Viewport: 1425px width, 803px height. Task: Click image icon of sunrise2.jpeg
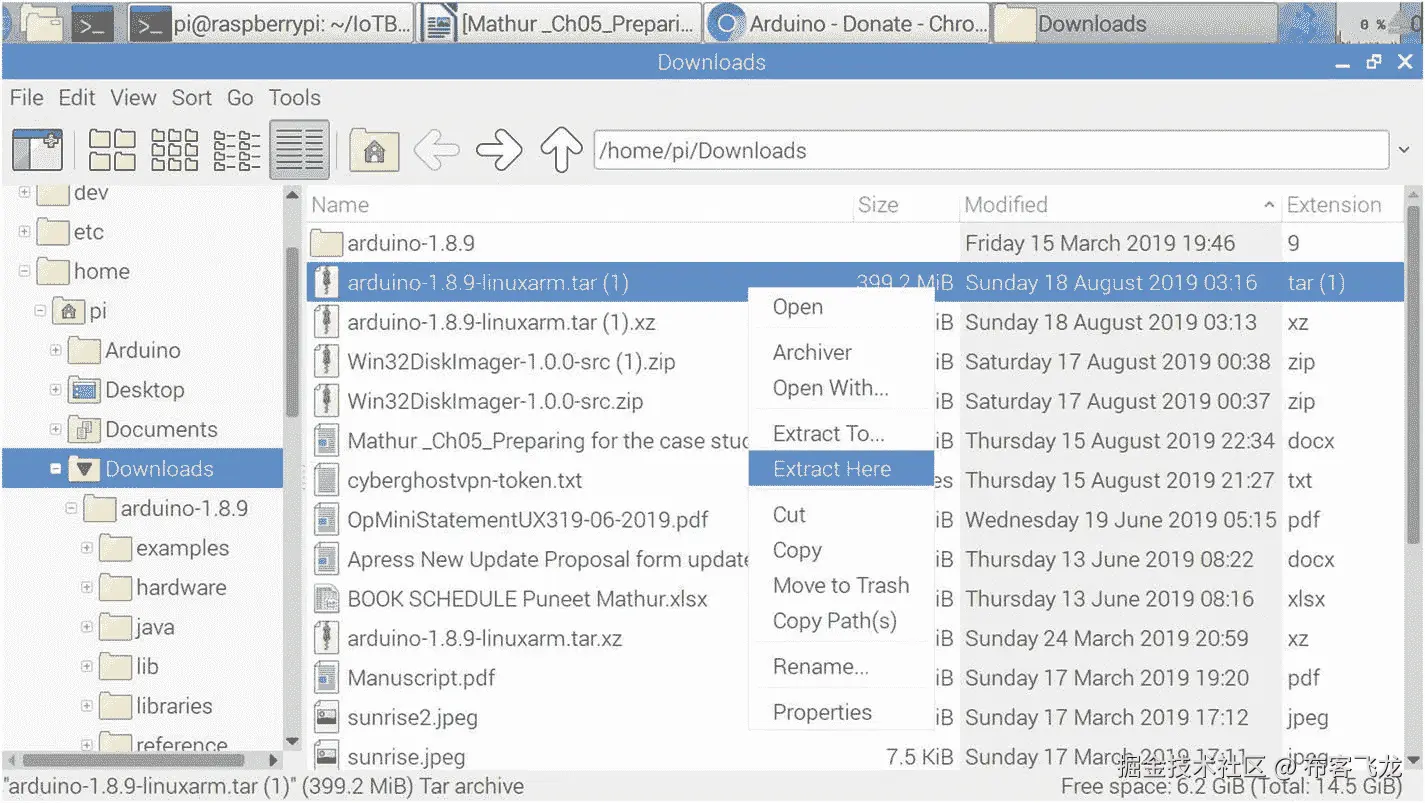[325, 717]
